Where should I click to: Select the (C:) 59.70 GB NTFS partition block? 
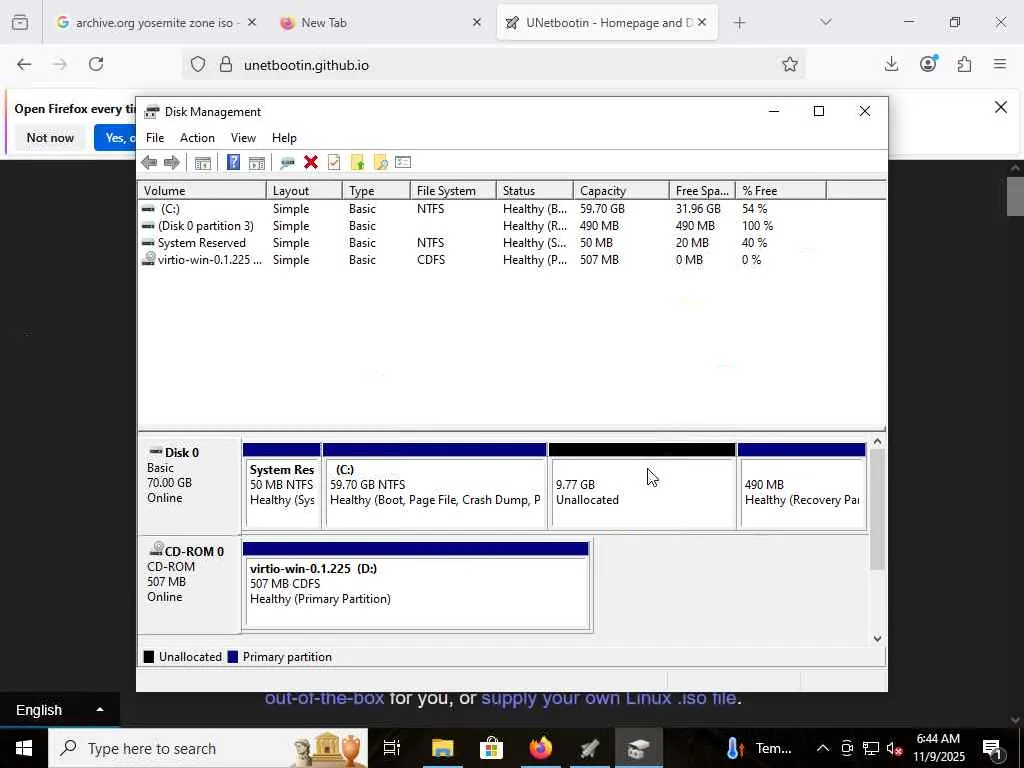point(434,486)
